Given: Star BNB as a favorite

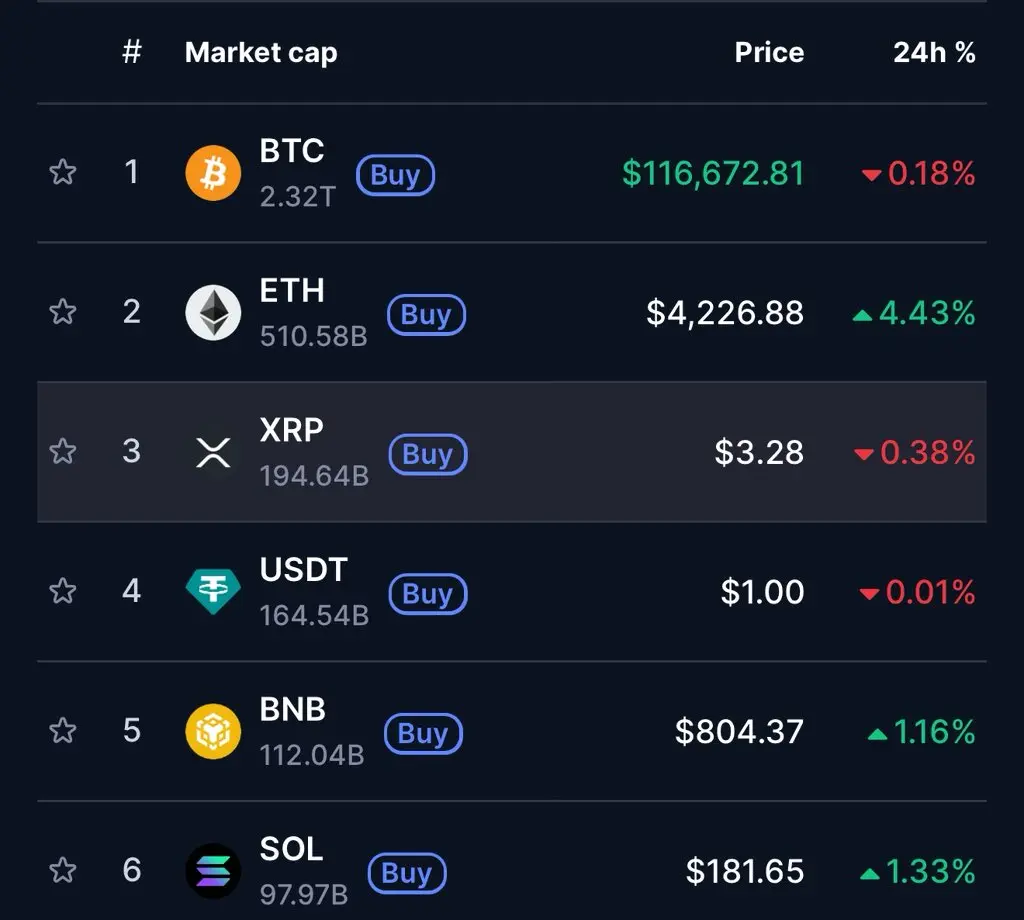Looking at the screenshot, I should coord(63,731).
